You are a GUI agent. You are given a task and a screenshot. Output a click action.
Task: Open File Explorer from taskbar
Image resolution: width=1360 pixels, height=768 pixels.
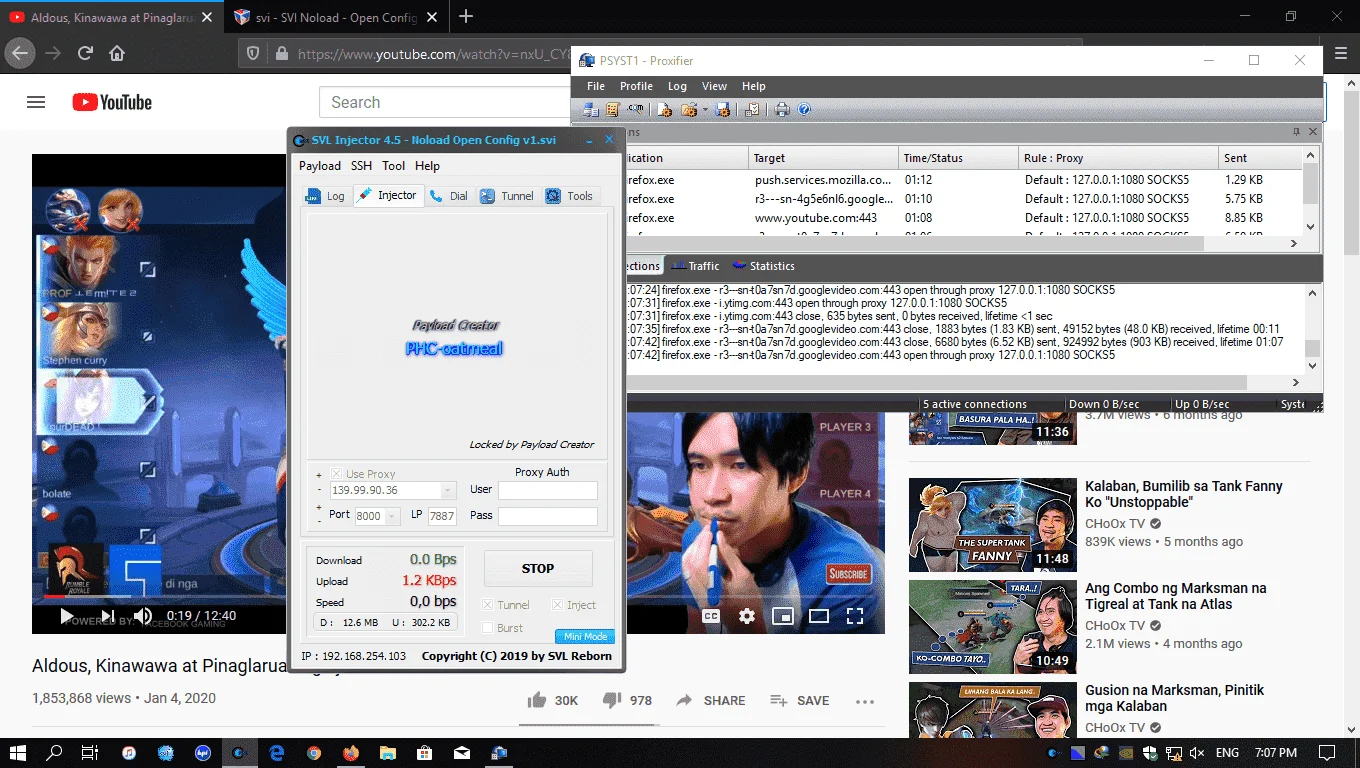[x=387, y=752]
